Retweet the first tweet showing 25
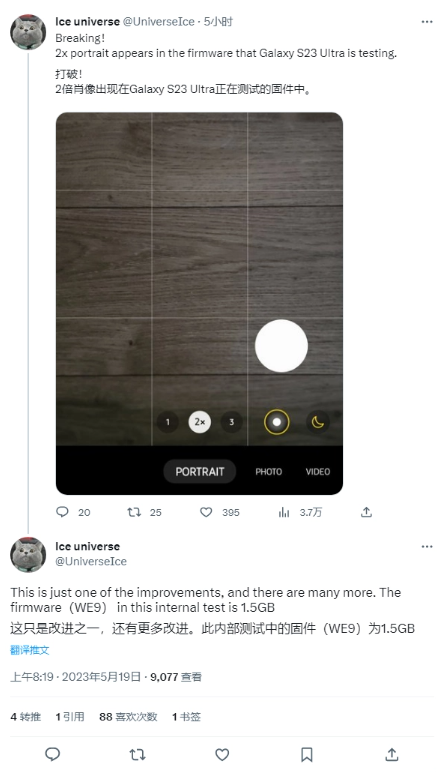This screenshot has height=772, width=437. click(x=144, y=512)
